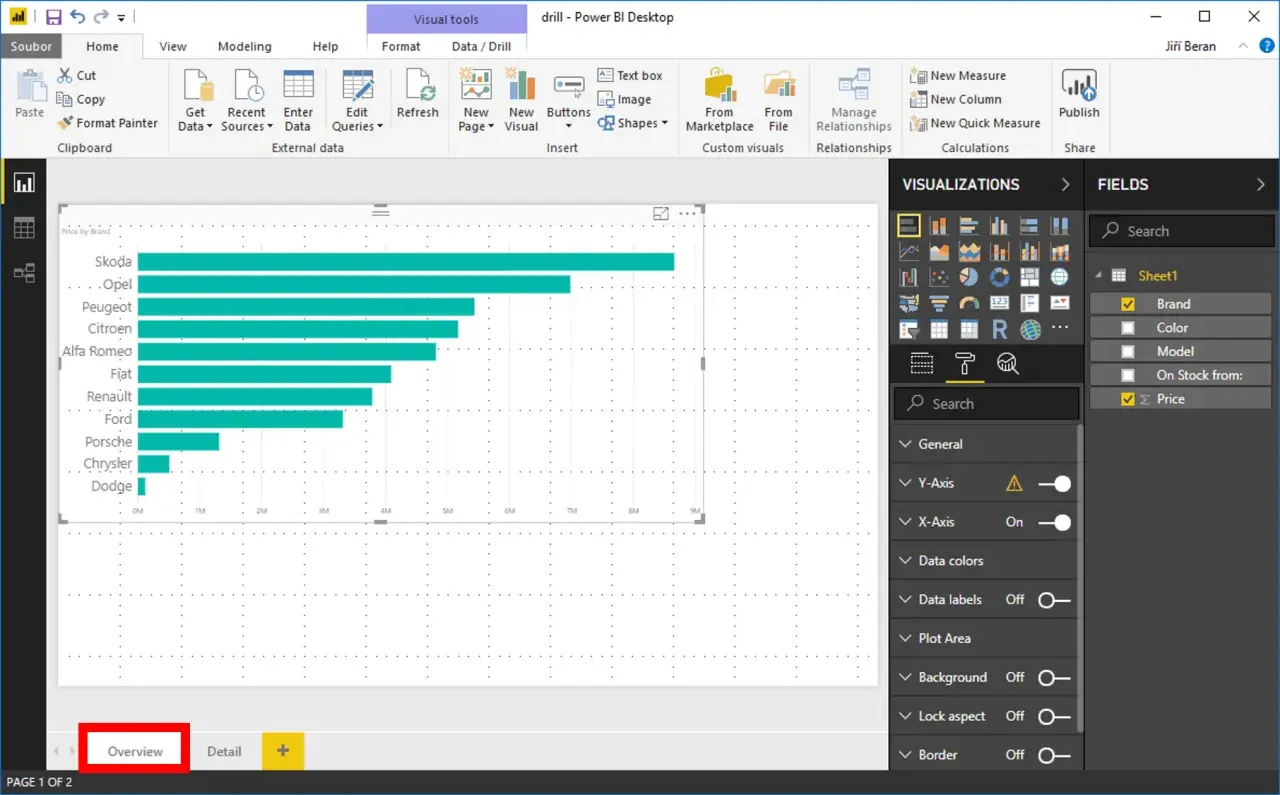Open the Recent Sources dropdown
1280x795 pixels.
[246, 100]
